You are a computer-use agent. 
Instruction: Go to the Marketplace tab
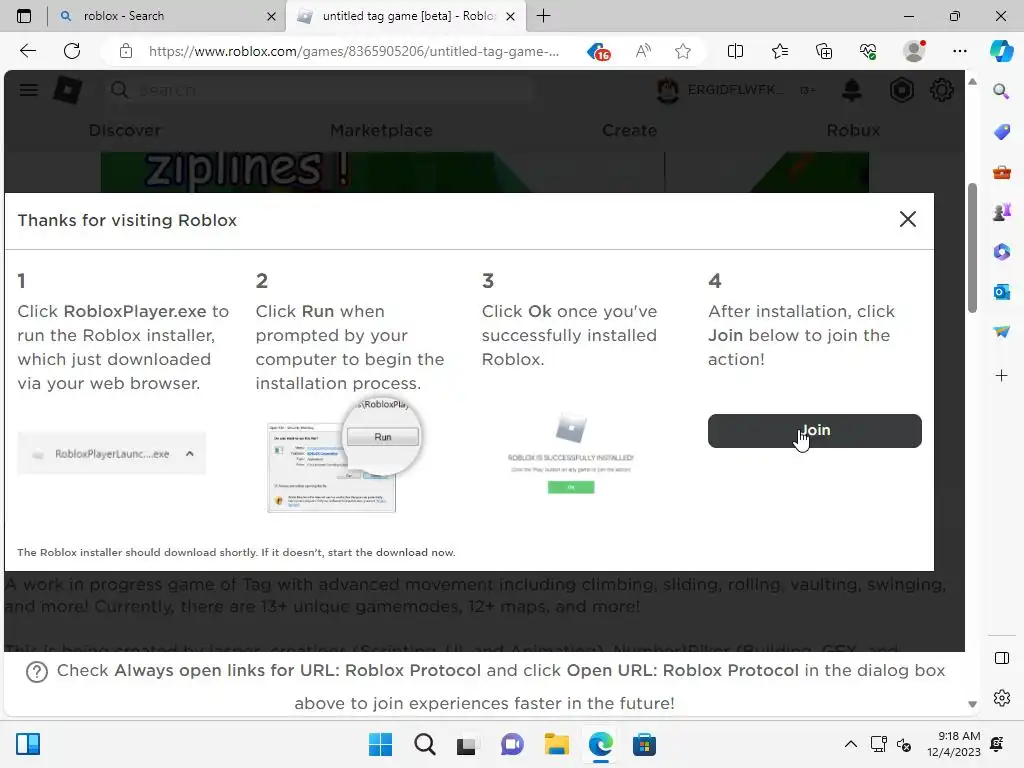(x=381, y=131)
